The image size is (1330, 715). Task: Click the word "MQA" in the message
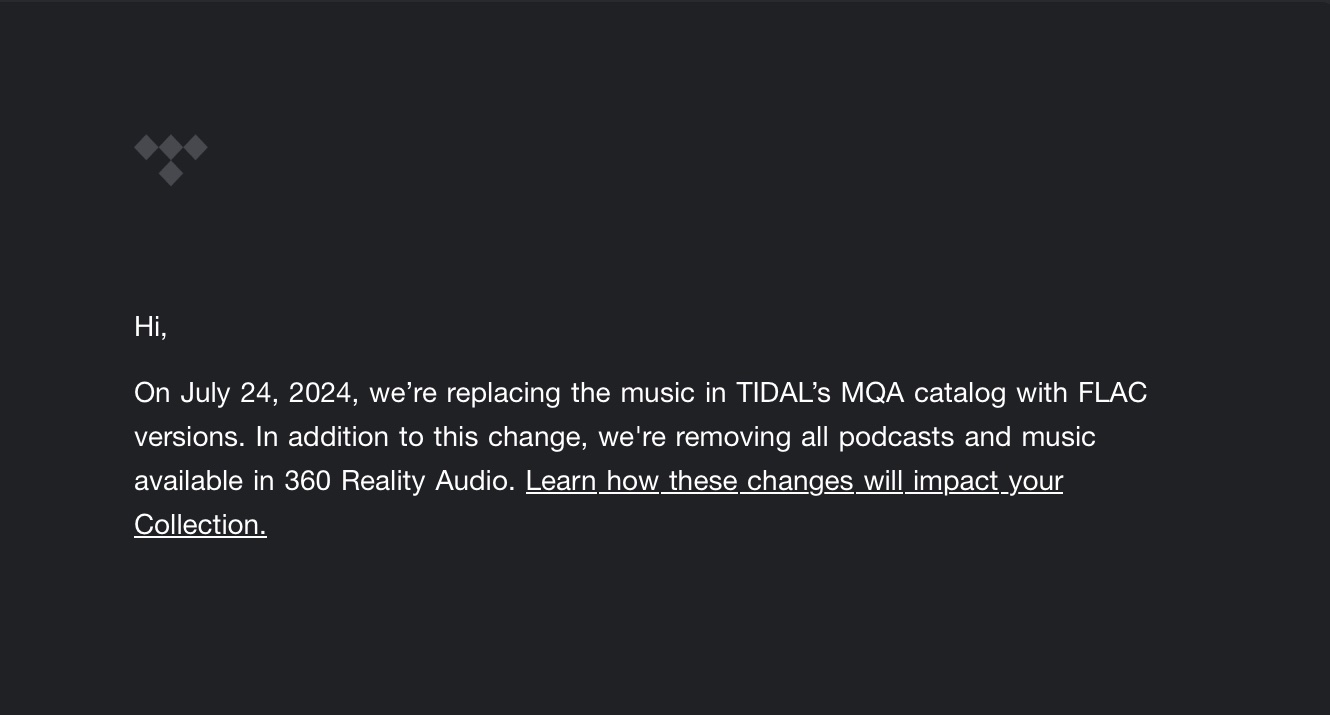click(872, 393)
